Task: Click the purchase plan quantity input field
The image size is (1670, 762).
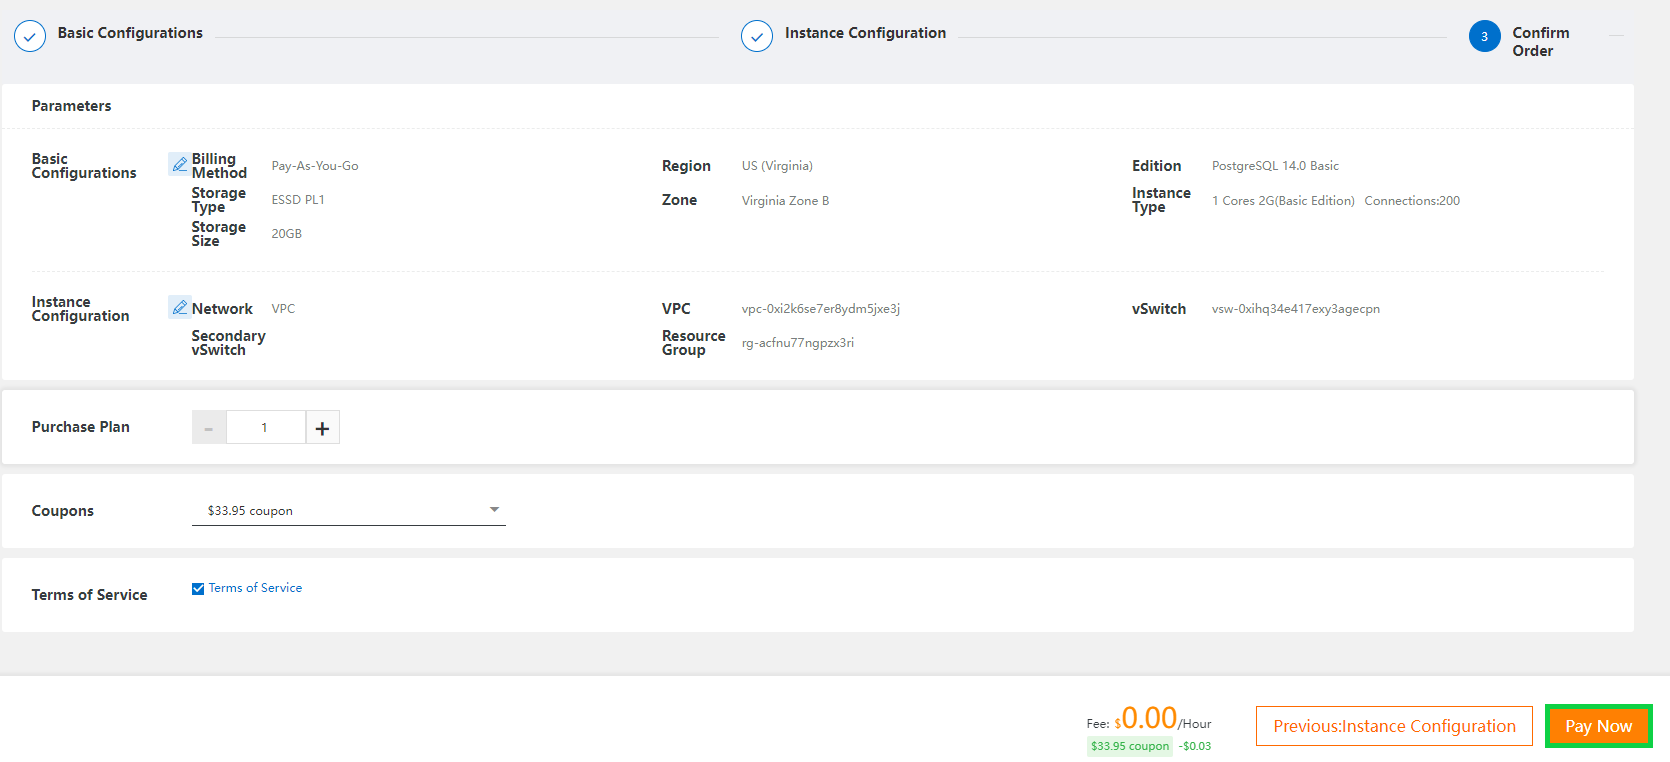Action: pyautogui.click(x=265, y=427)
